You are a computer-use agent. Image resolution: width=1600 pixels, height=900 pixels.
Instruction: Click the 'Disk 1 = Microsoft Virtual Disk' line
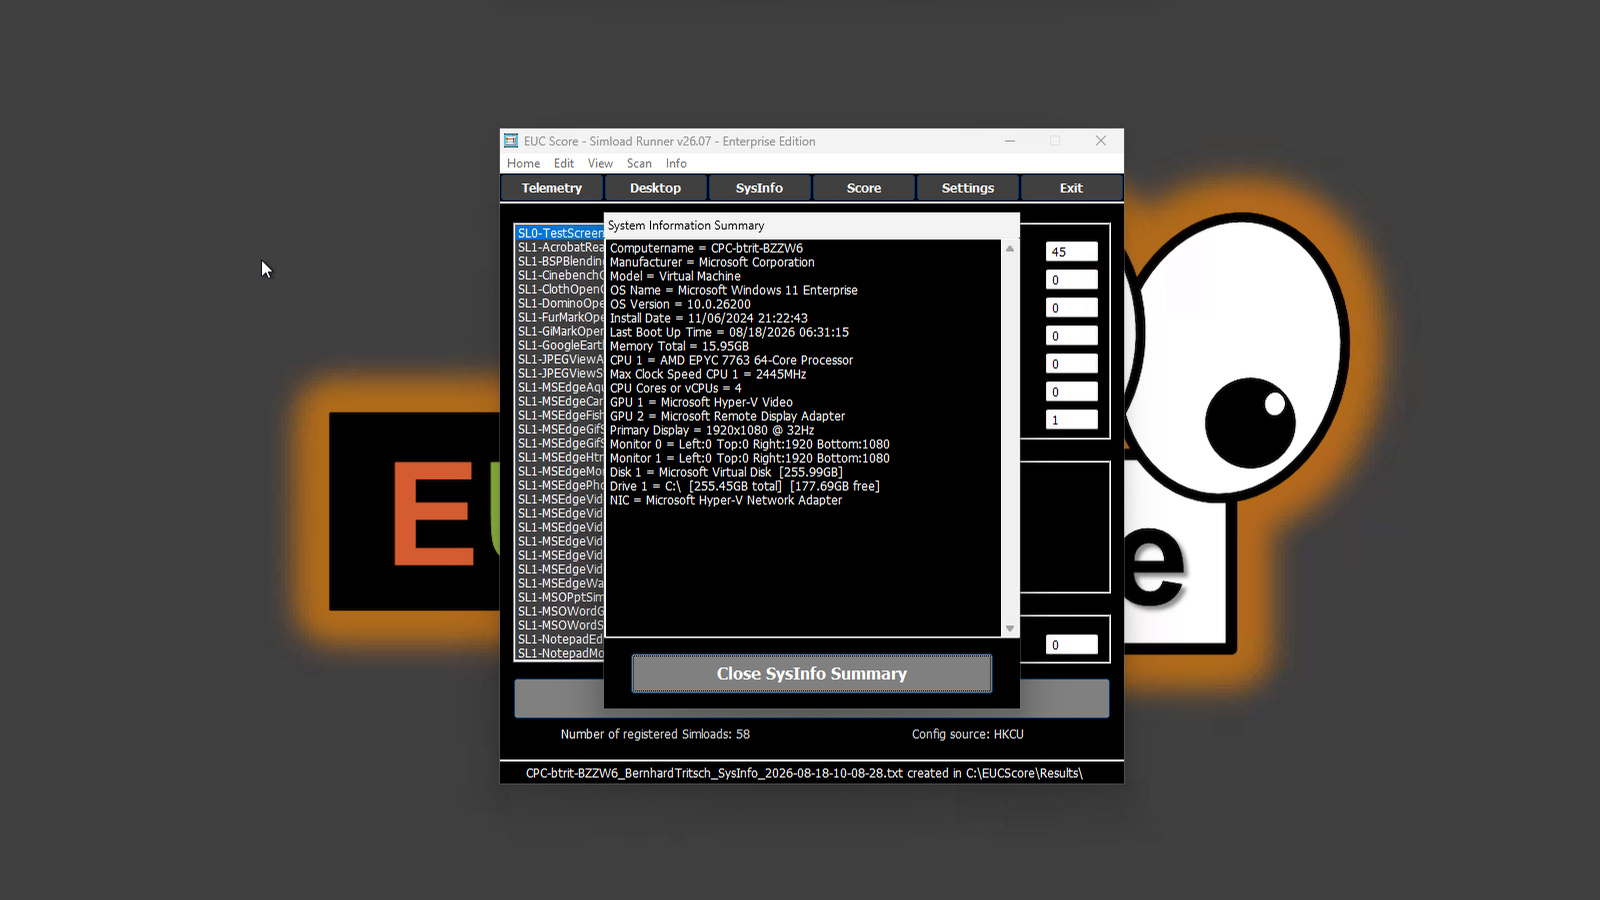(x=726, y=472)
